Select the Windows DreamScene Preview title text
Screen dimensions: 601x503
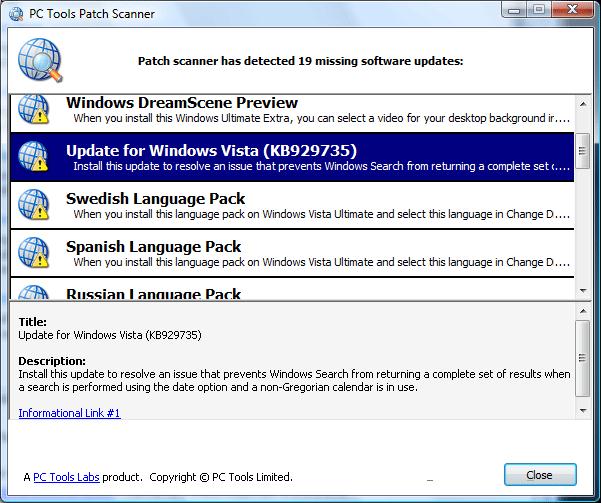(182, 102)
